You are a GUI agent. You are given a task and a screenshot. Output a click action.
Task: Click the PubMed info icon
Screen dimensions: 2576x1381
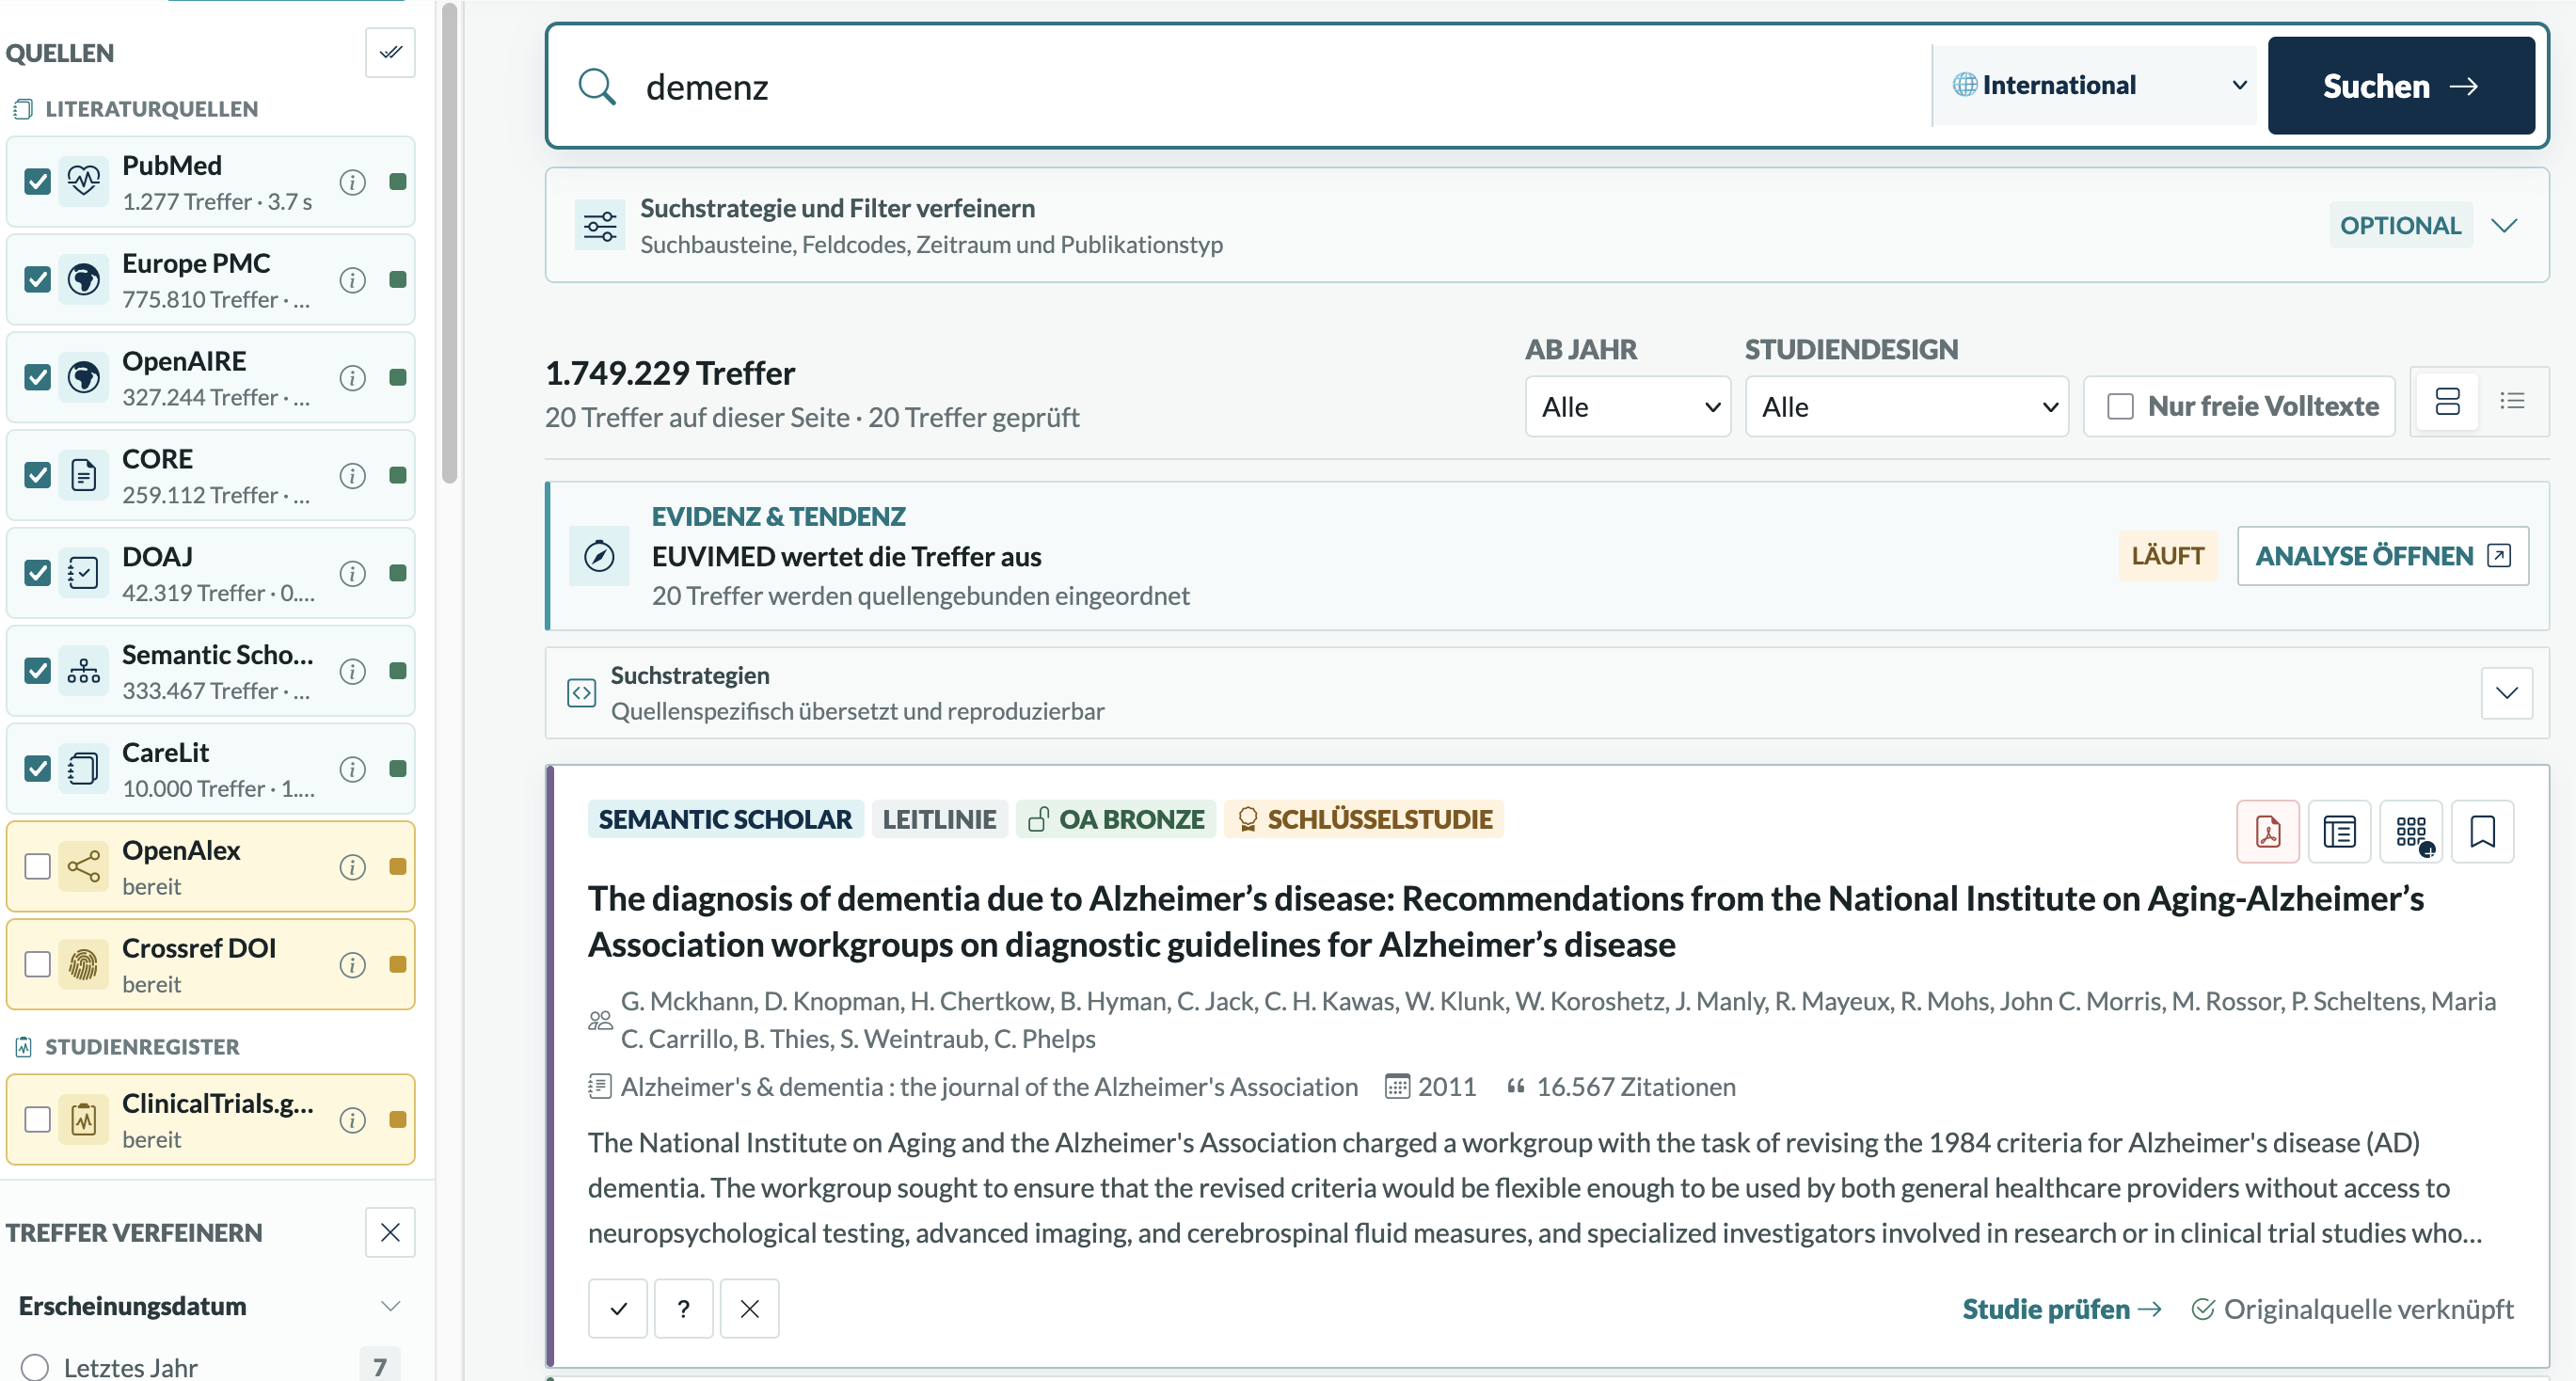click(352, 182)
